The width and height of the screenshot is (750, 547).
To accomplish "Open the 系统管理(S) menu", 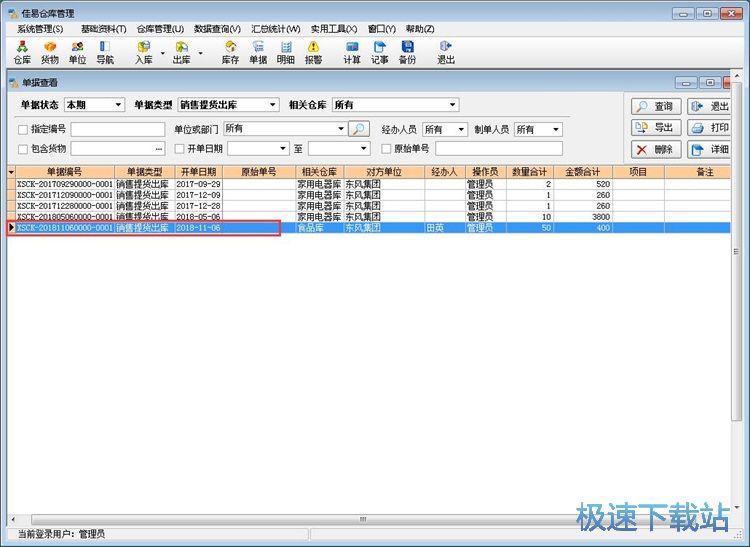I will (40, 29).
